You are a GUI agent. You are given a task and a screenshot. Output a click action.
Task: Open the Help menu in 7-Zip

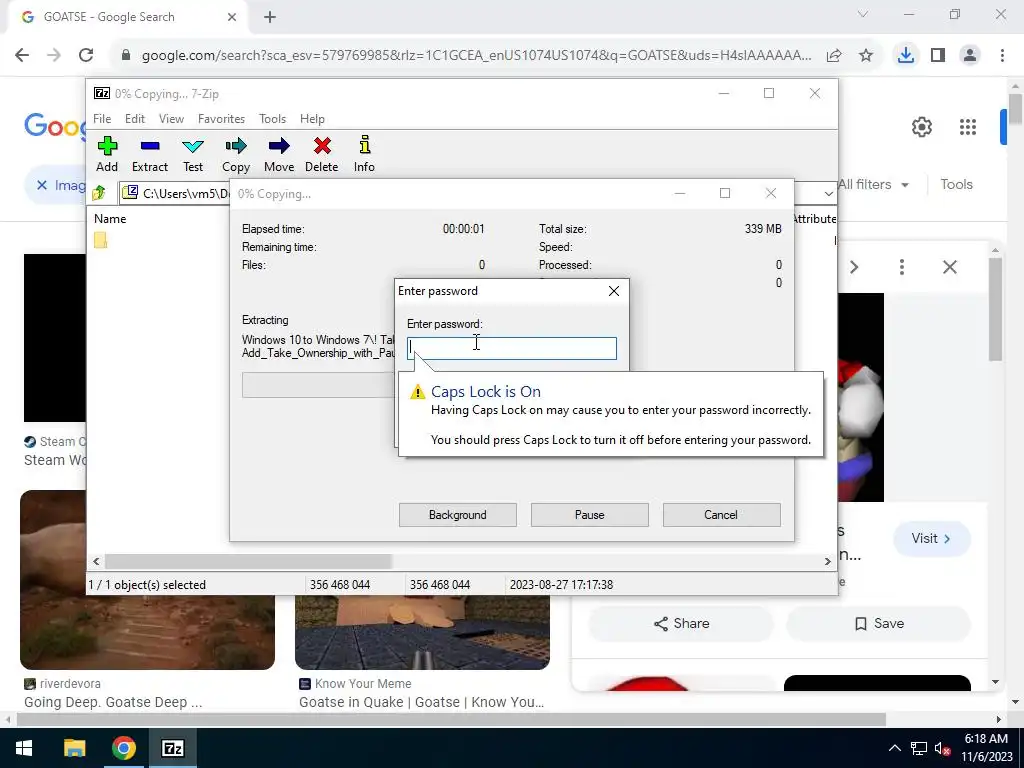coord(312,119)
